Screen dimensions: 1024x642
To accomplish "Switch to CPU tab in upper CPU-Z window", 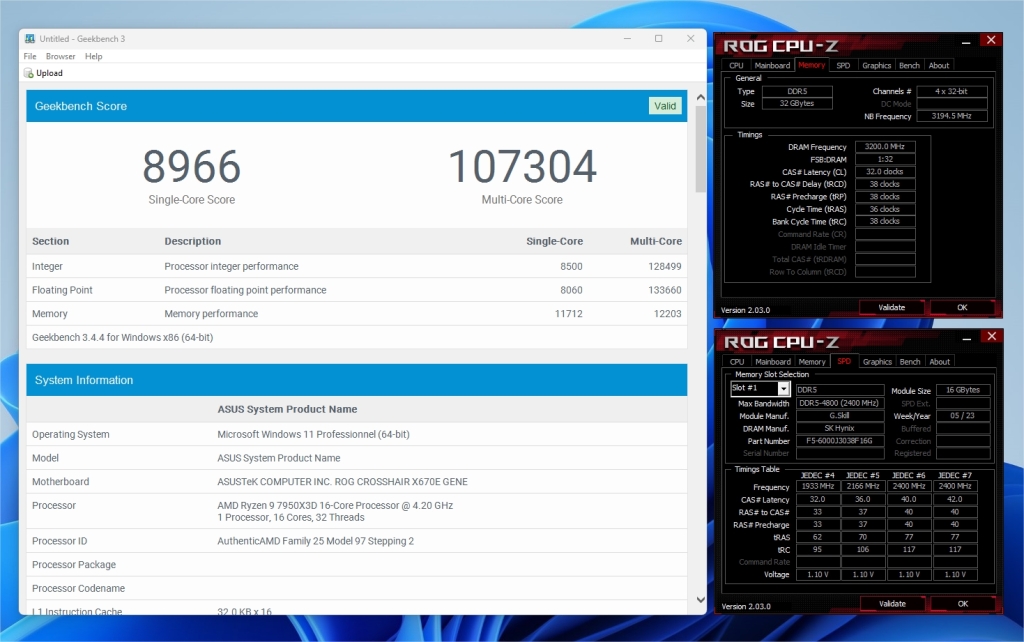I will 737,66.
